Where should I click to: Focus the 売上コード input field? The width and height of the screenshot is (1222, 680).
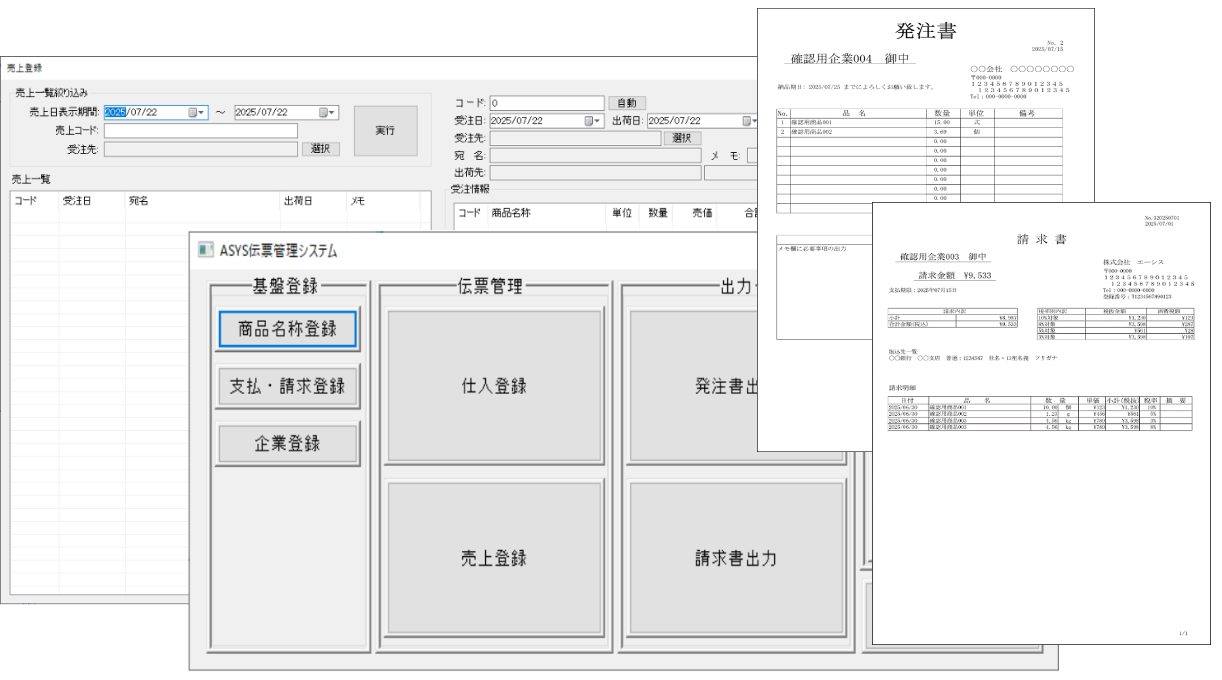[200, 131]
